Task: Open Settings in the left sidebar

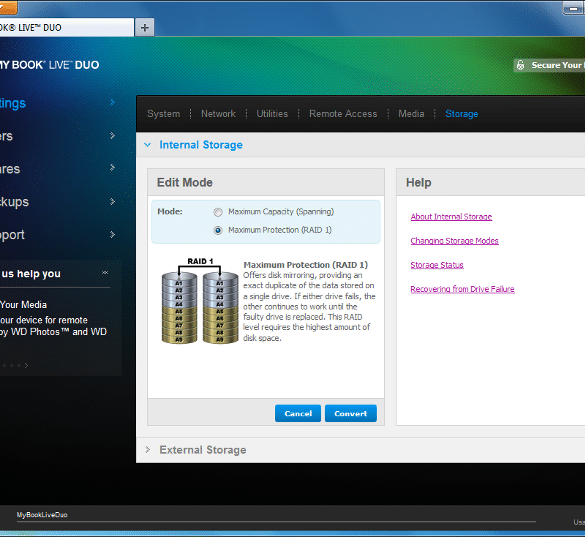Action: [x=13, y=103]
